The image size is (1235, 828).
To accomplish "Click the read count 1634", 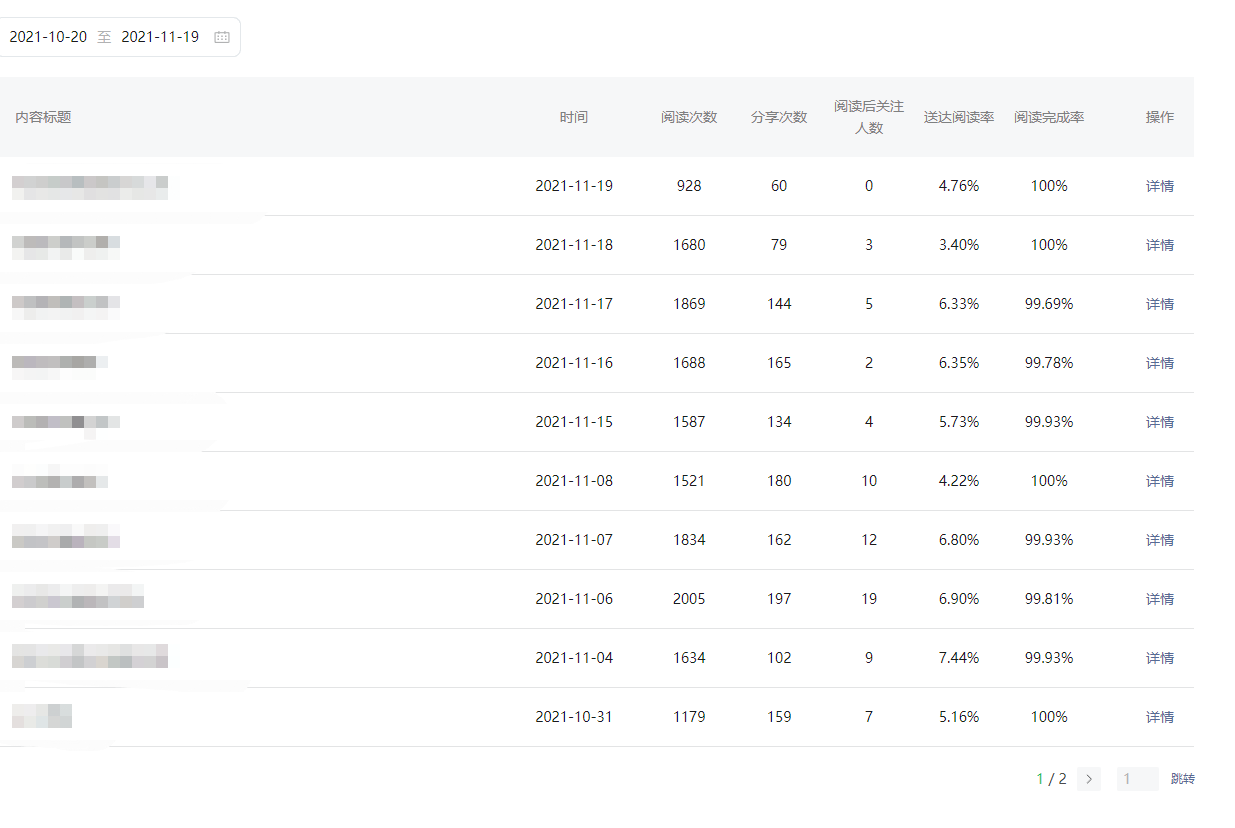I will (x=689, y=658).
